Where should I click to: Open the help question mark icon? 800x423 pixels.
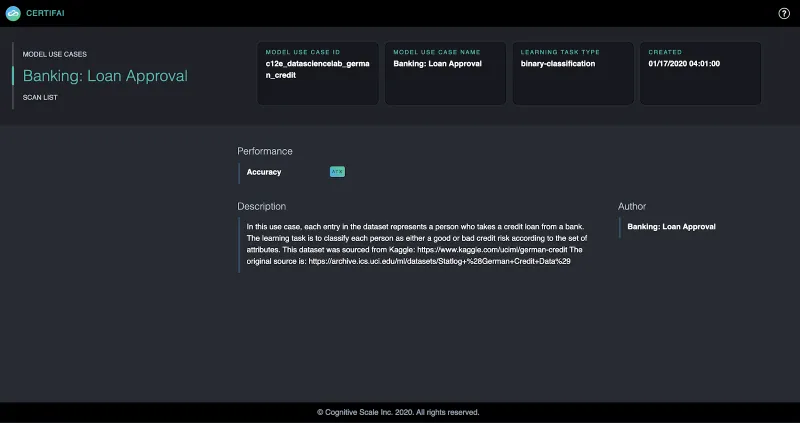tap(784, 14)
